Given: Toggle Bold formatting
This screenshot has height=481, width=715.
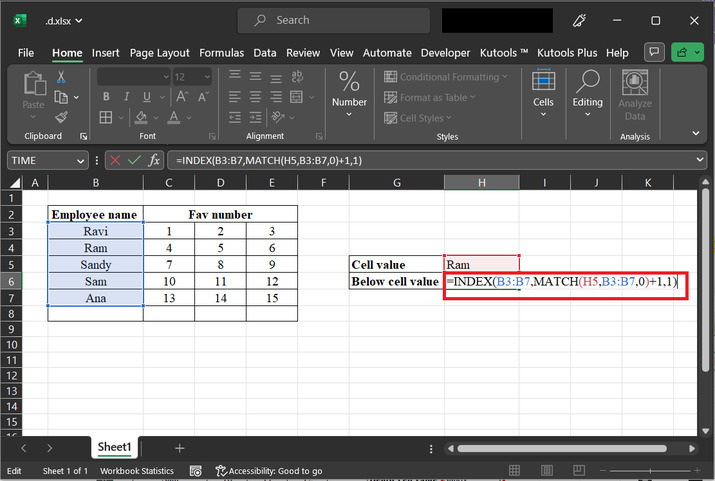Looking at the screenshot, I should [x=105, y=98].
